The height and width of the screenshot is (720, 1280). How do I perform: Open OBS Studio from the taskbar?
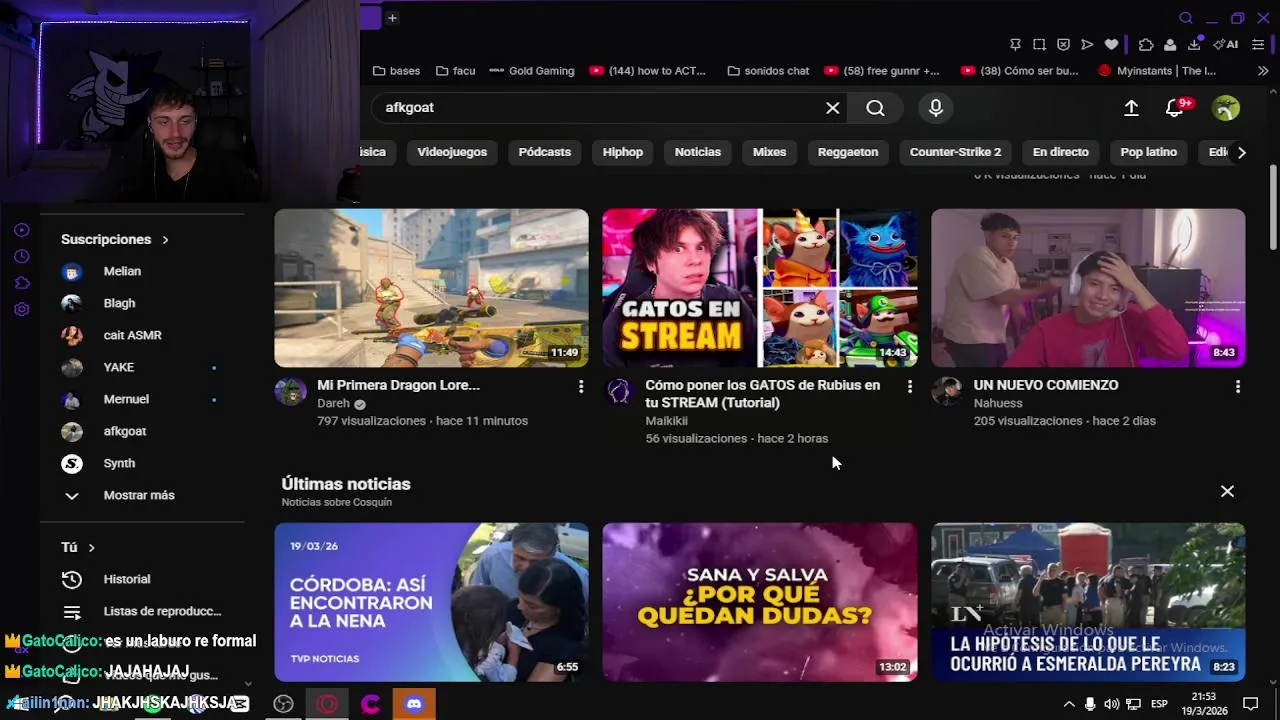(x=283, y=704)
